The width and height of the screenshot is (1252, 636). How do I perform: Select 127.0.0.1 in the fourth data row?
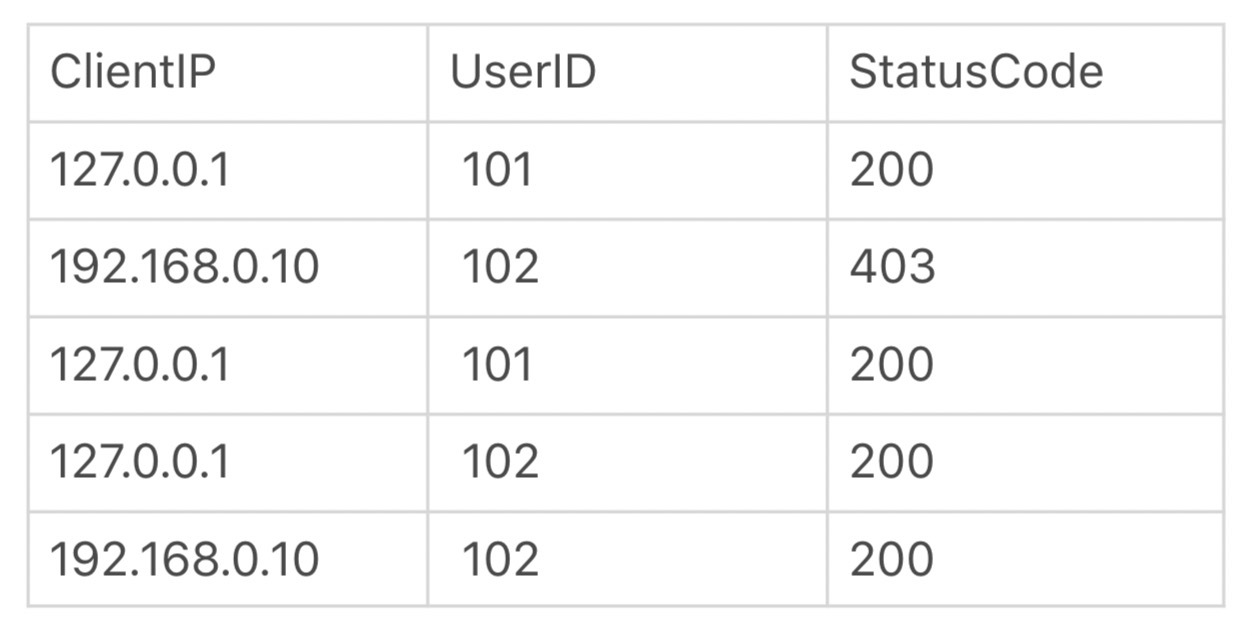(x=139, y=462)
